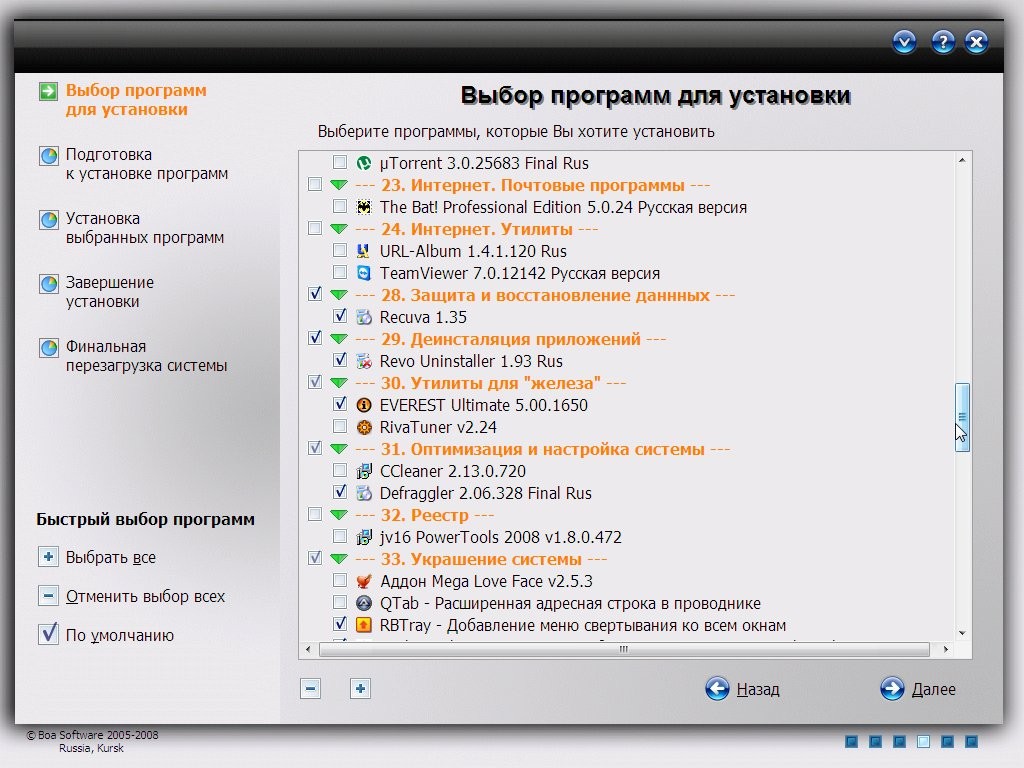Uncheck Revo Uninstaller 1.93 Rus checkbox
1024x768 pixels.
(340, 360)
